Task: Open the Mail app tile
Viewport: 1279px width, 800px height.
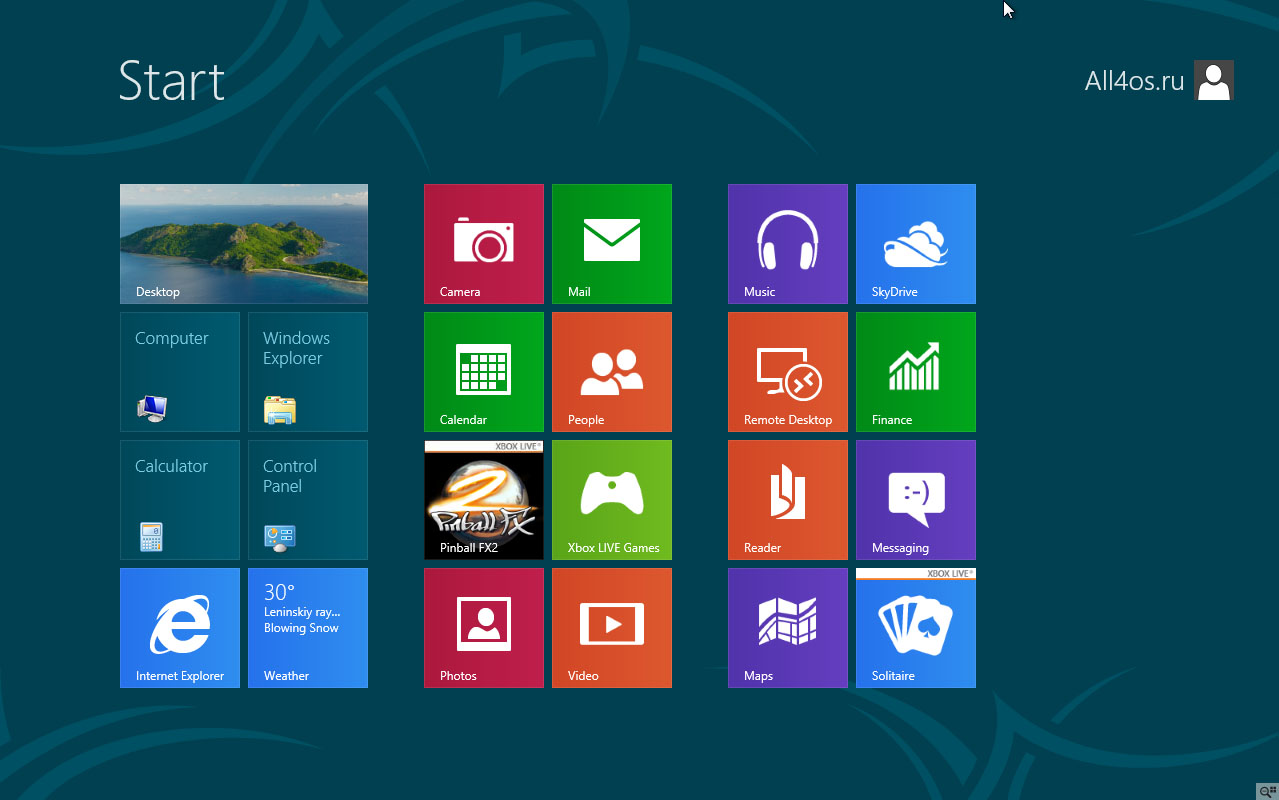Action: click(612, 244)
